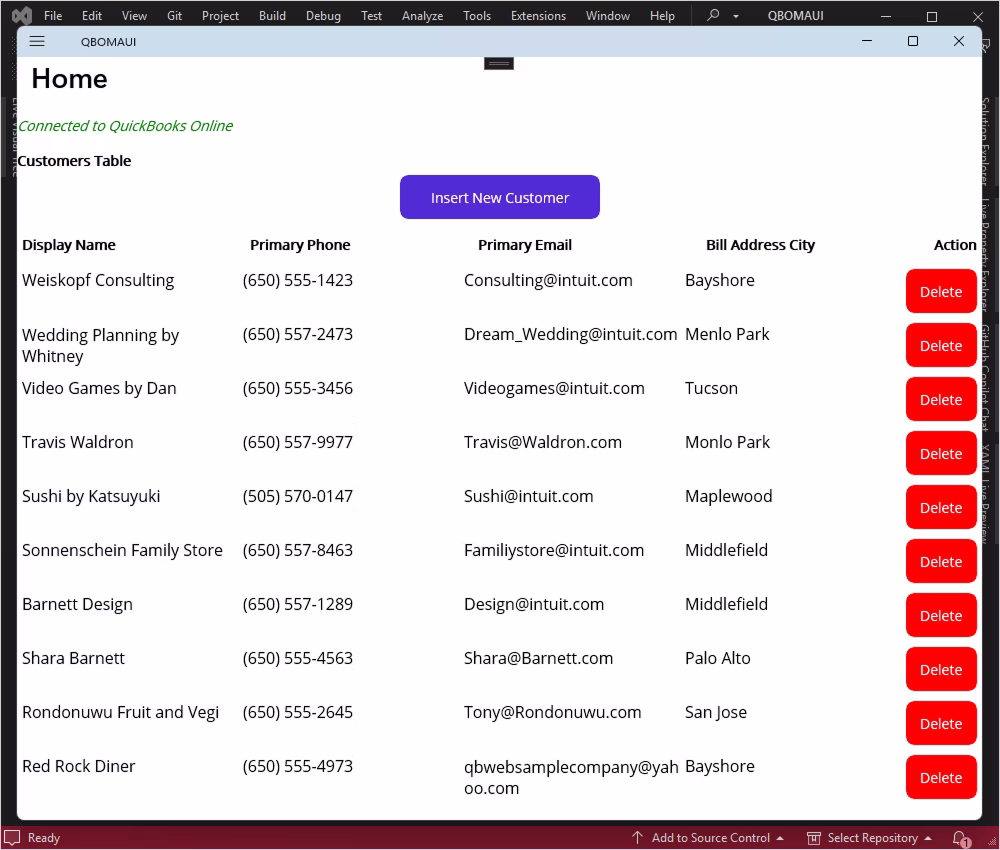Select Consulting@intuit.com email cell

(x=548, y=280)
